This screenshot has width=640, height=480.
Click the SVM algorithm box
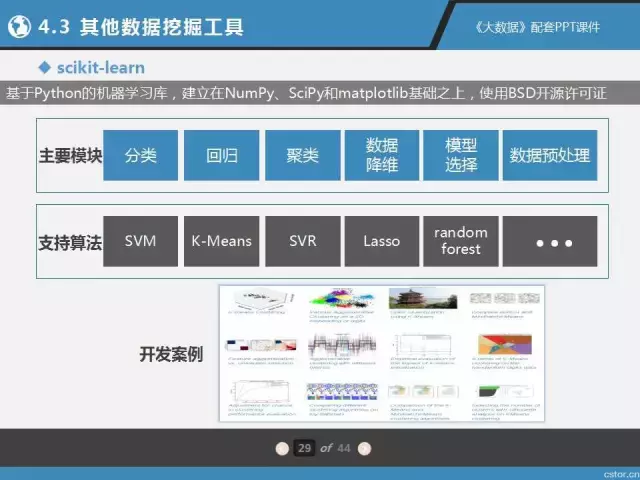140,241
